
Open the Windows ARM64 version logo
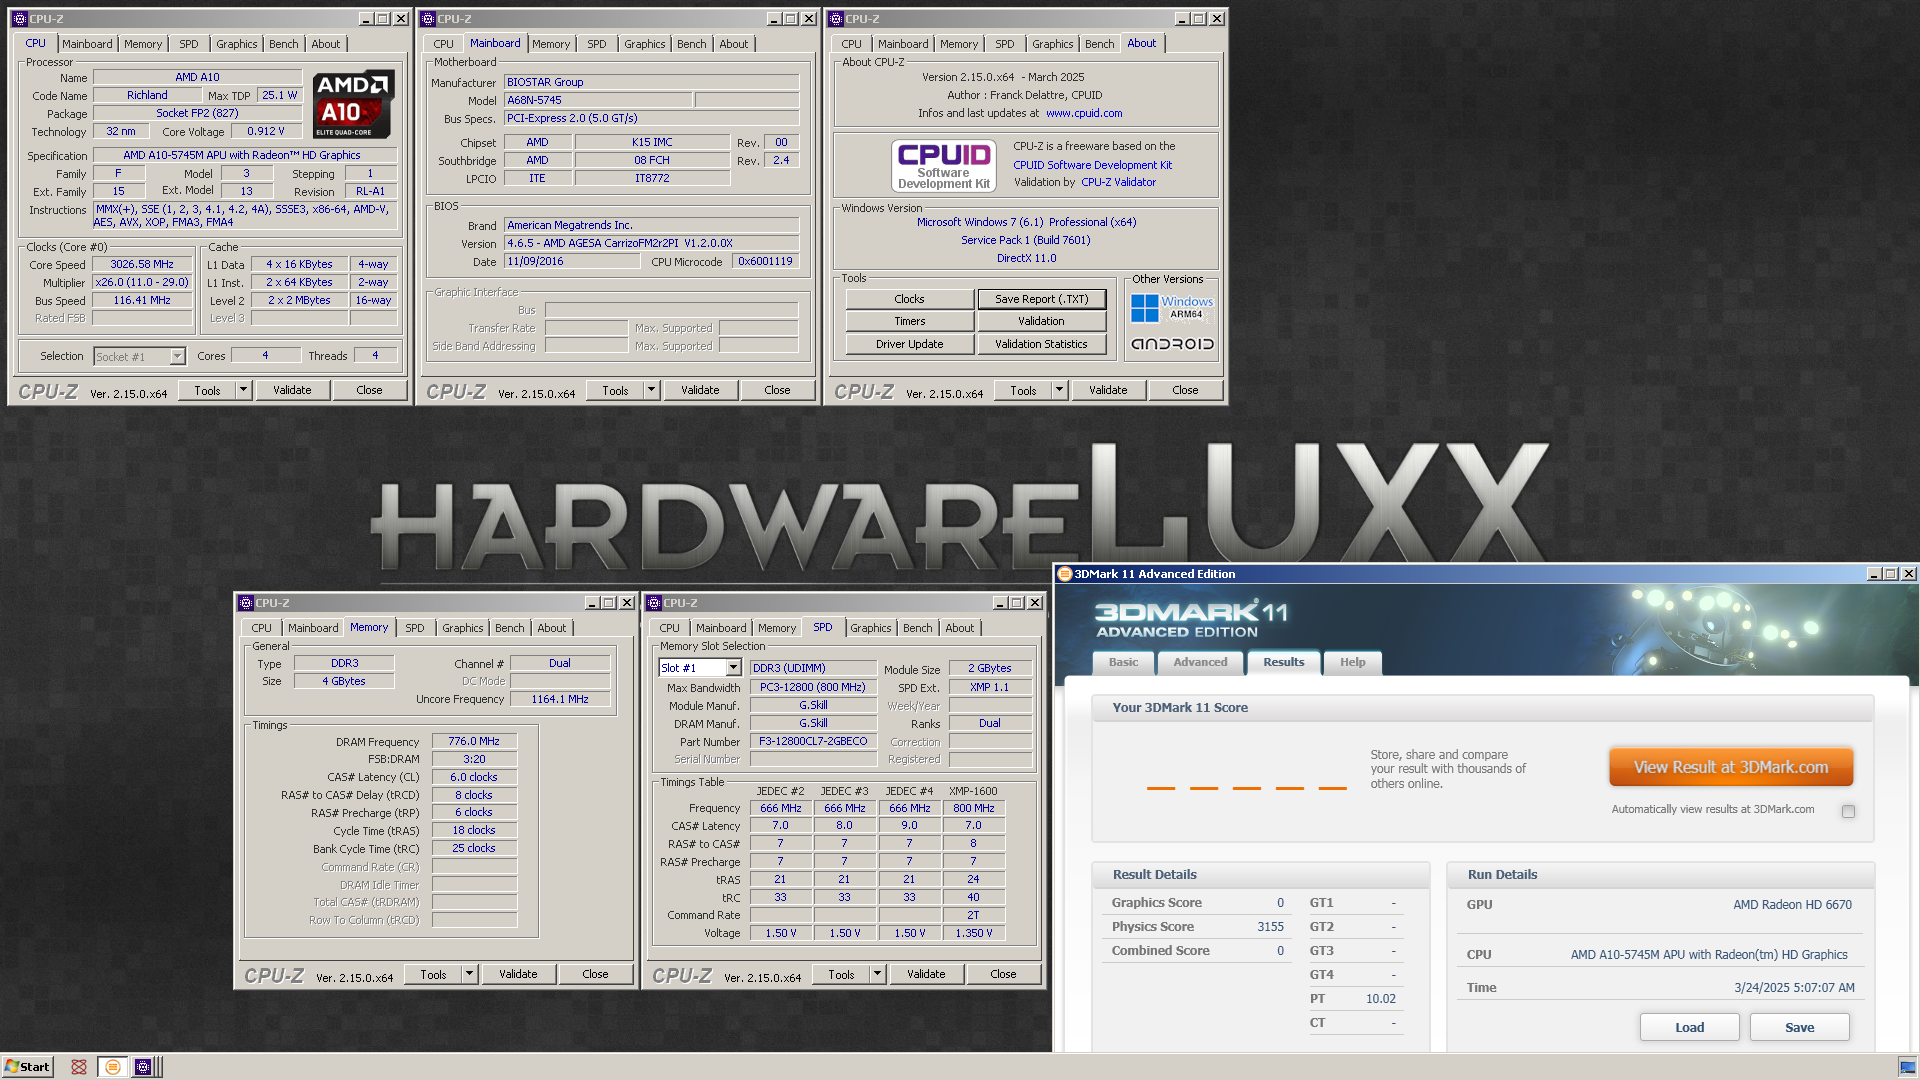[1172, 307]
